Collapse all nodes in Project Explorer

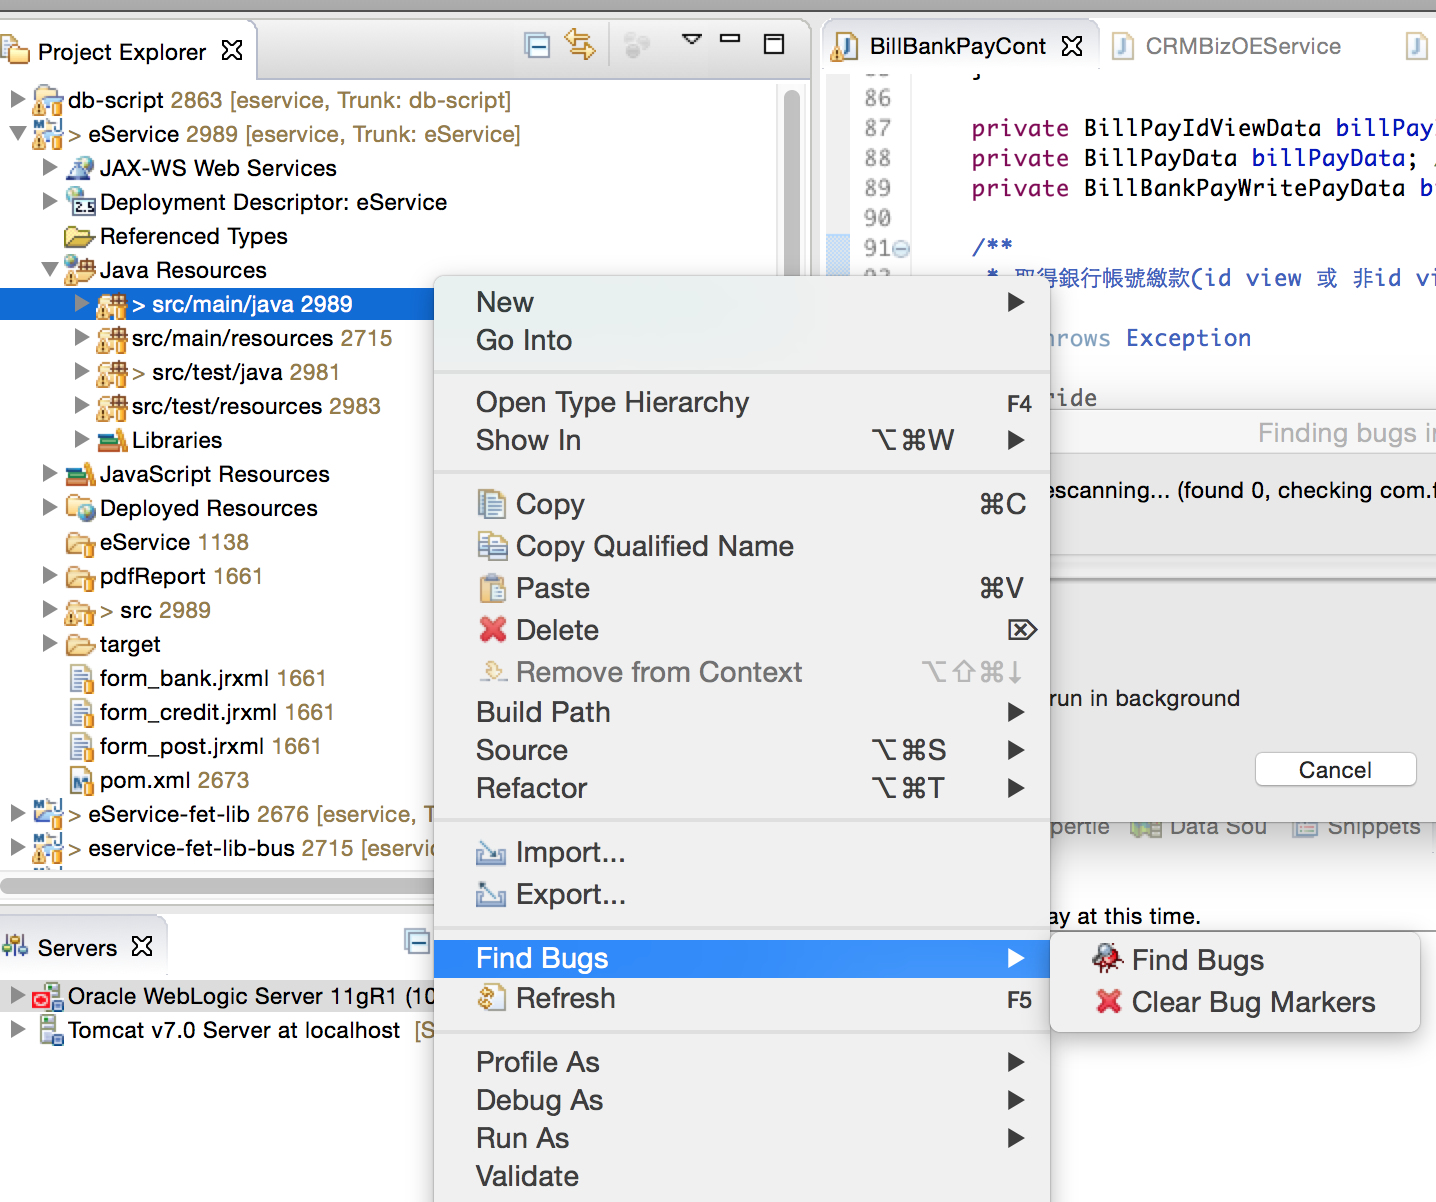click(x=538, y=44)
